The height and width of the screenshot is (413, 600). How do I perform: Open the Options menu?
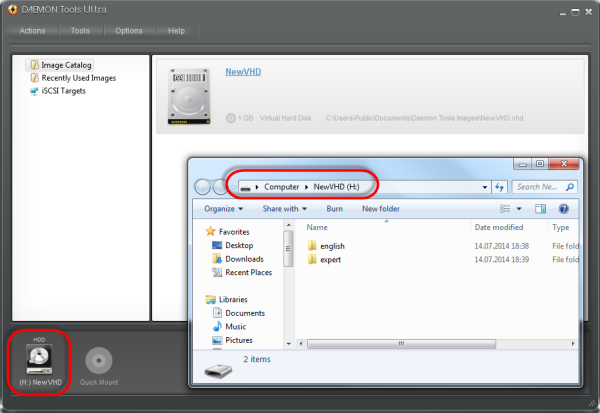(129, 31)
